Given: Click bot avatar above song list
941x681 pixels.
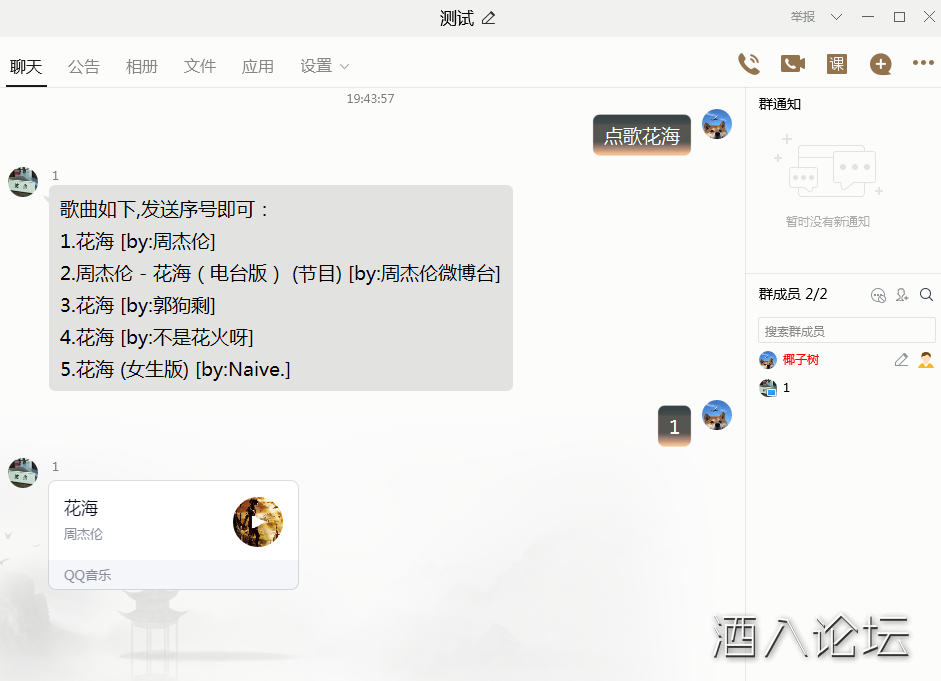Looking at the screenshot, I should point(23,182).
